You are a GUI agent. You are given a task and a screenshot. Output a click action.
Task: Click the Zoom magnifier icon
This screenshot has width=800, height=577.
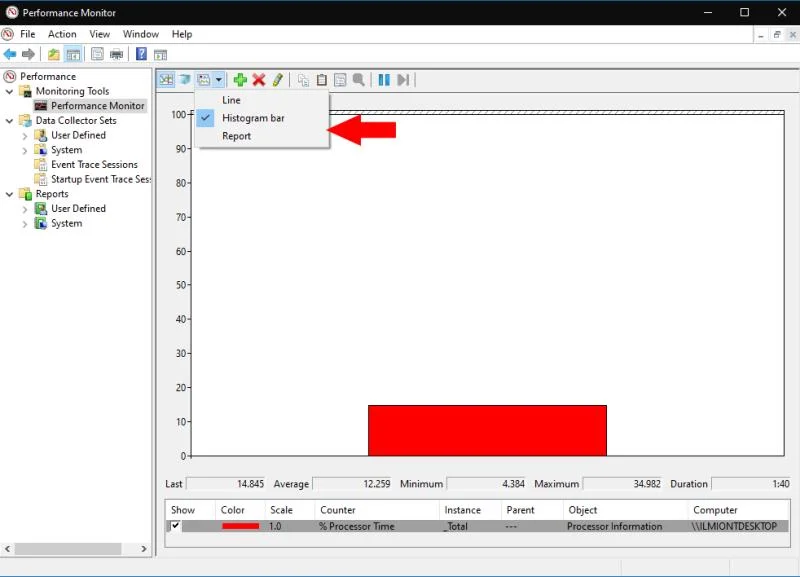(x=359, y=80)
